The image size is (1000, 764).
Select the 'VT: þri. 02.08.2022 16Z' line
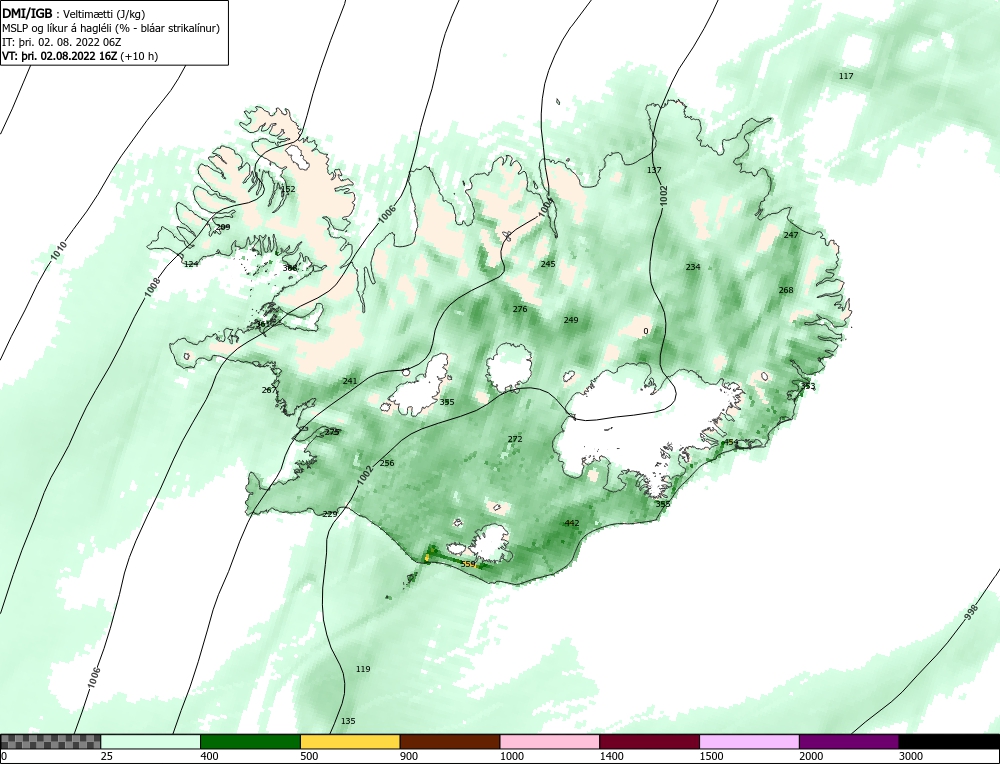tap(59, 56)
